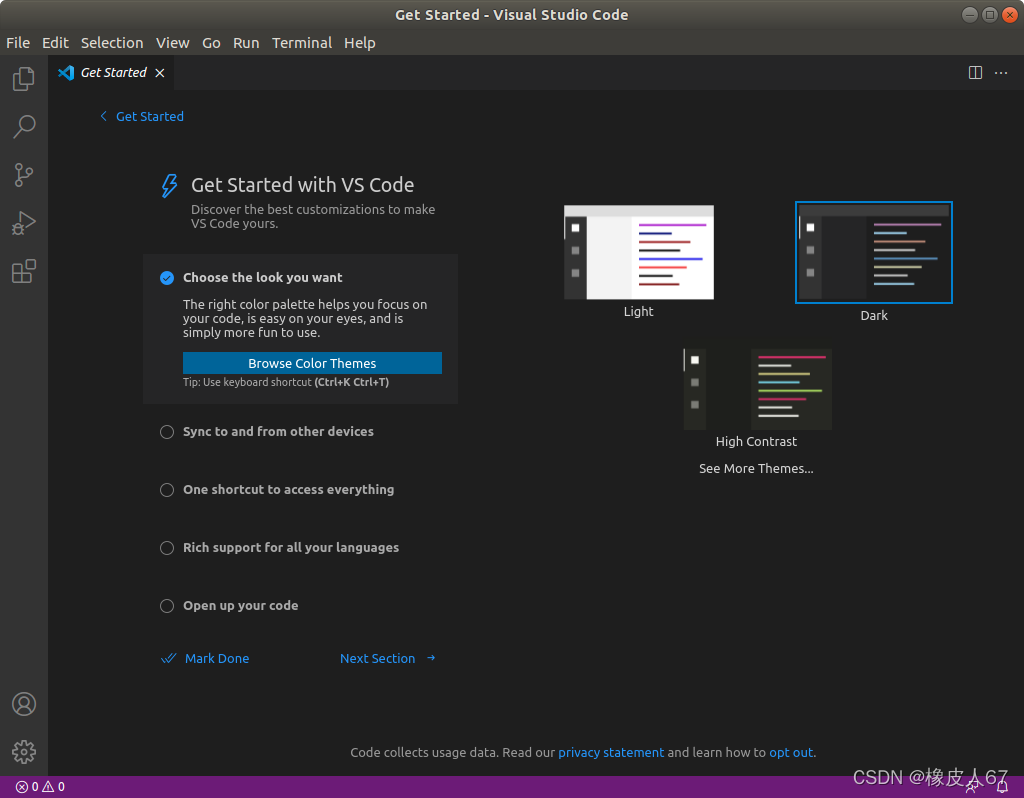The width and height of the screenshot is (1024, 798).
Task: Select the Open up your code step
Action: point(240,605)
